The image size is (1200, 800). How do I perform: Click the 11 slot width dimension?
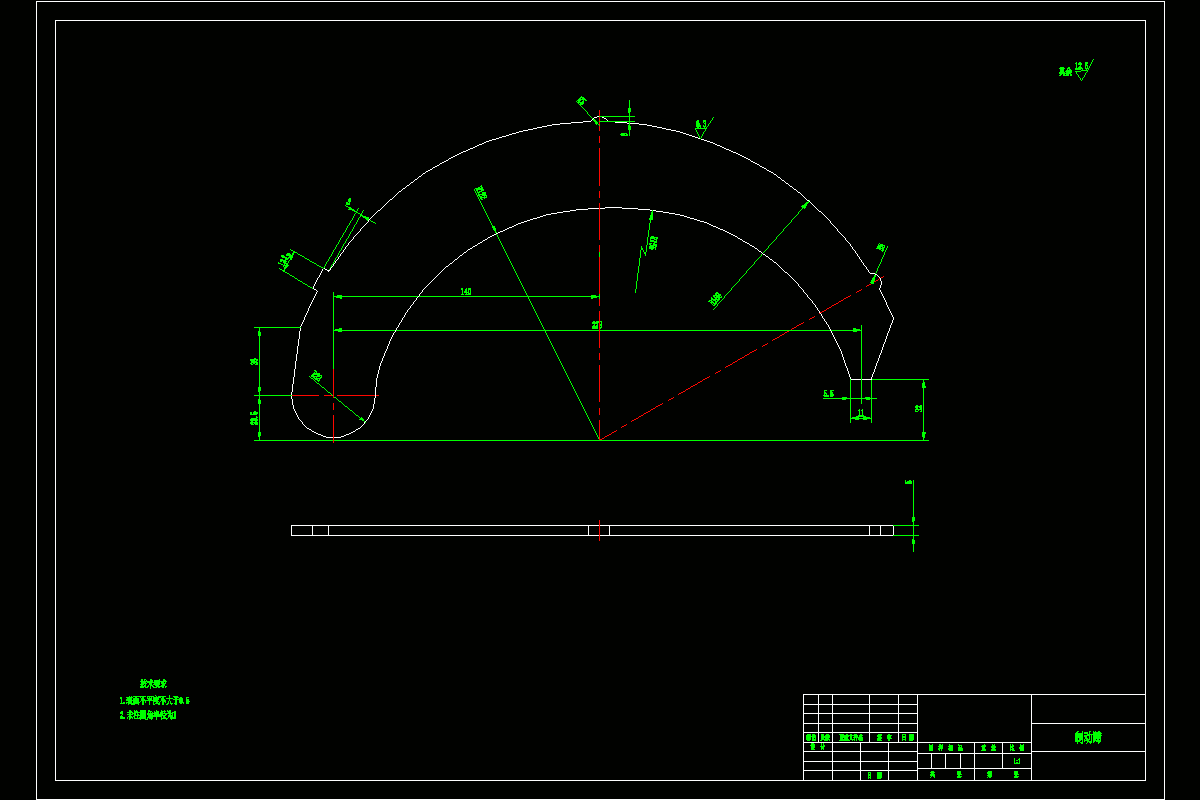[x=860, y=412]
